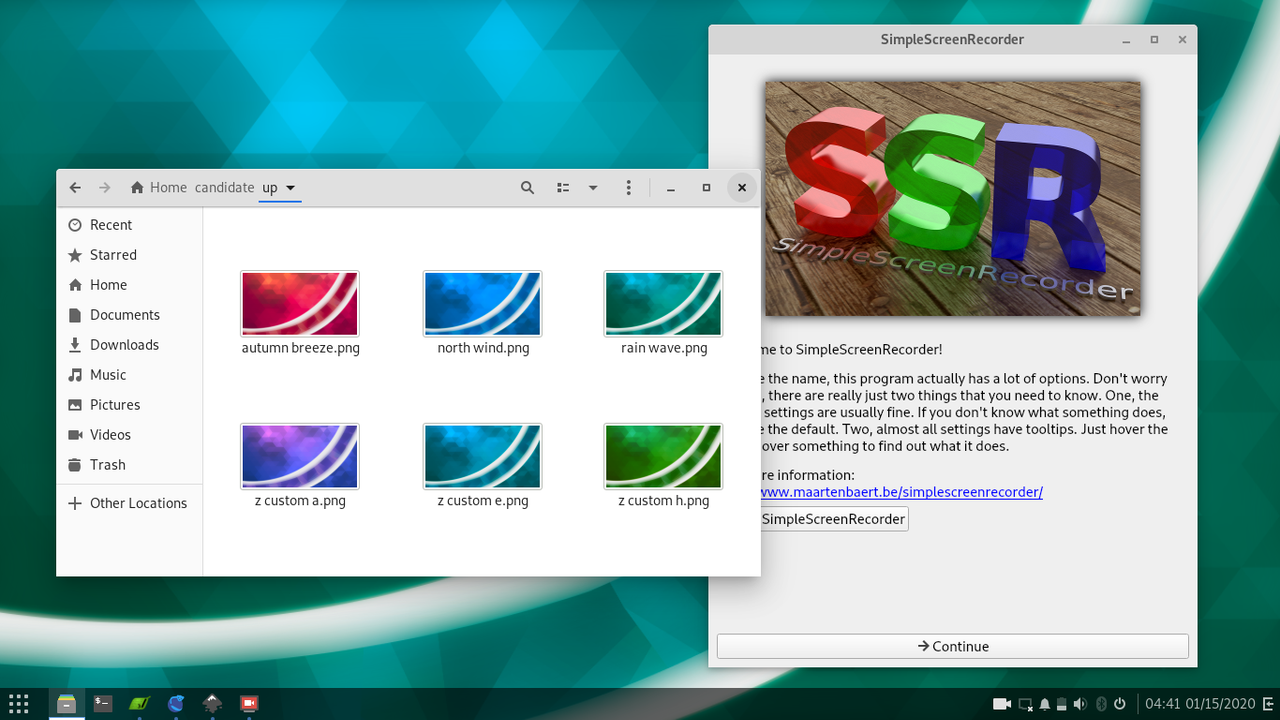
Task: Click the logout arrow icon in tray
Action: coord(1267,704)
